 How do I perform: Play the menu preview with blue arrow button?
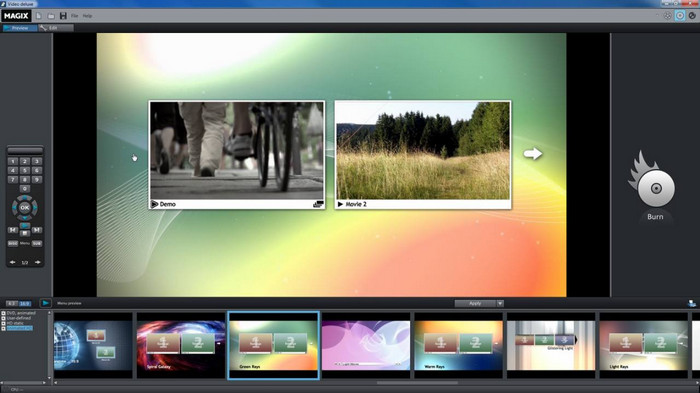tap(45, 303)
